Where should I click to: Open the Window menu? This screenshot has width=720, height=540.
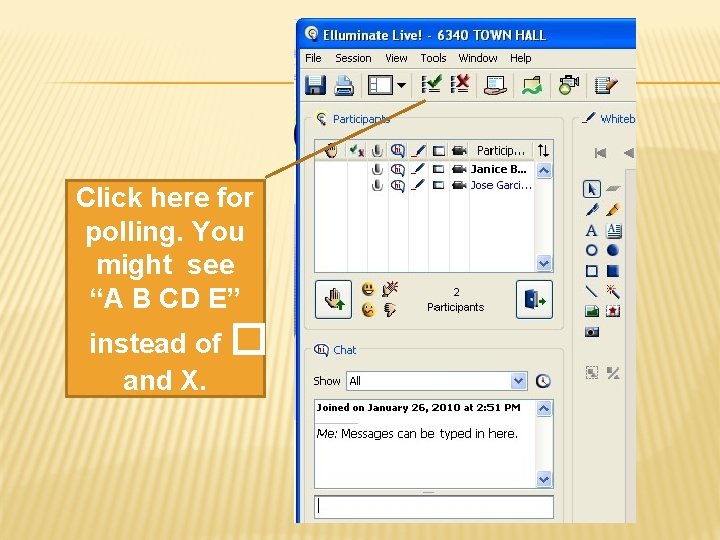(478, 58)
